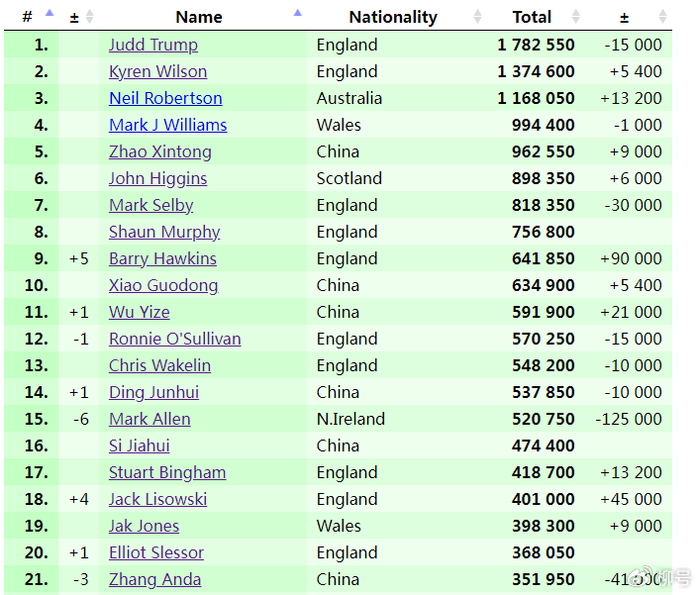Open Ding Junhui player page

154,392
